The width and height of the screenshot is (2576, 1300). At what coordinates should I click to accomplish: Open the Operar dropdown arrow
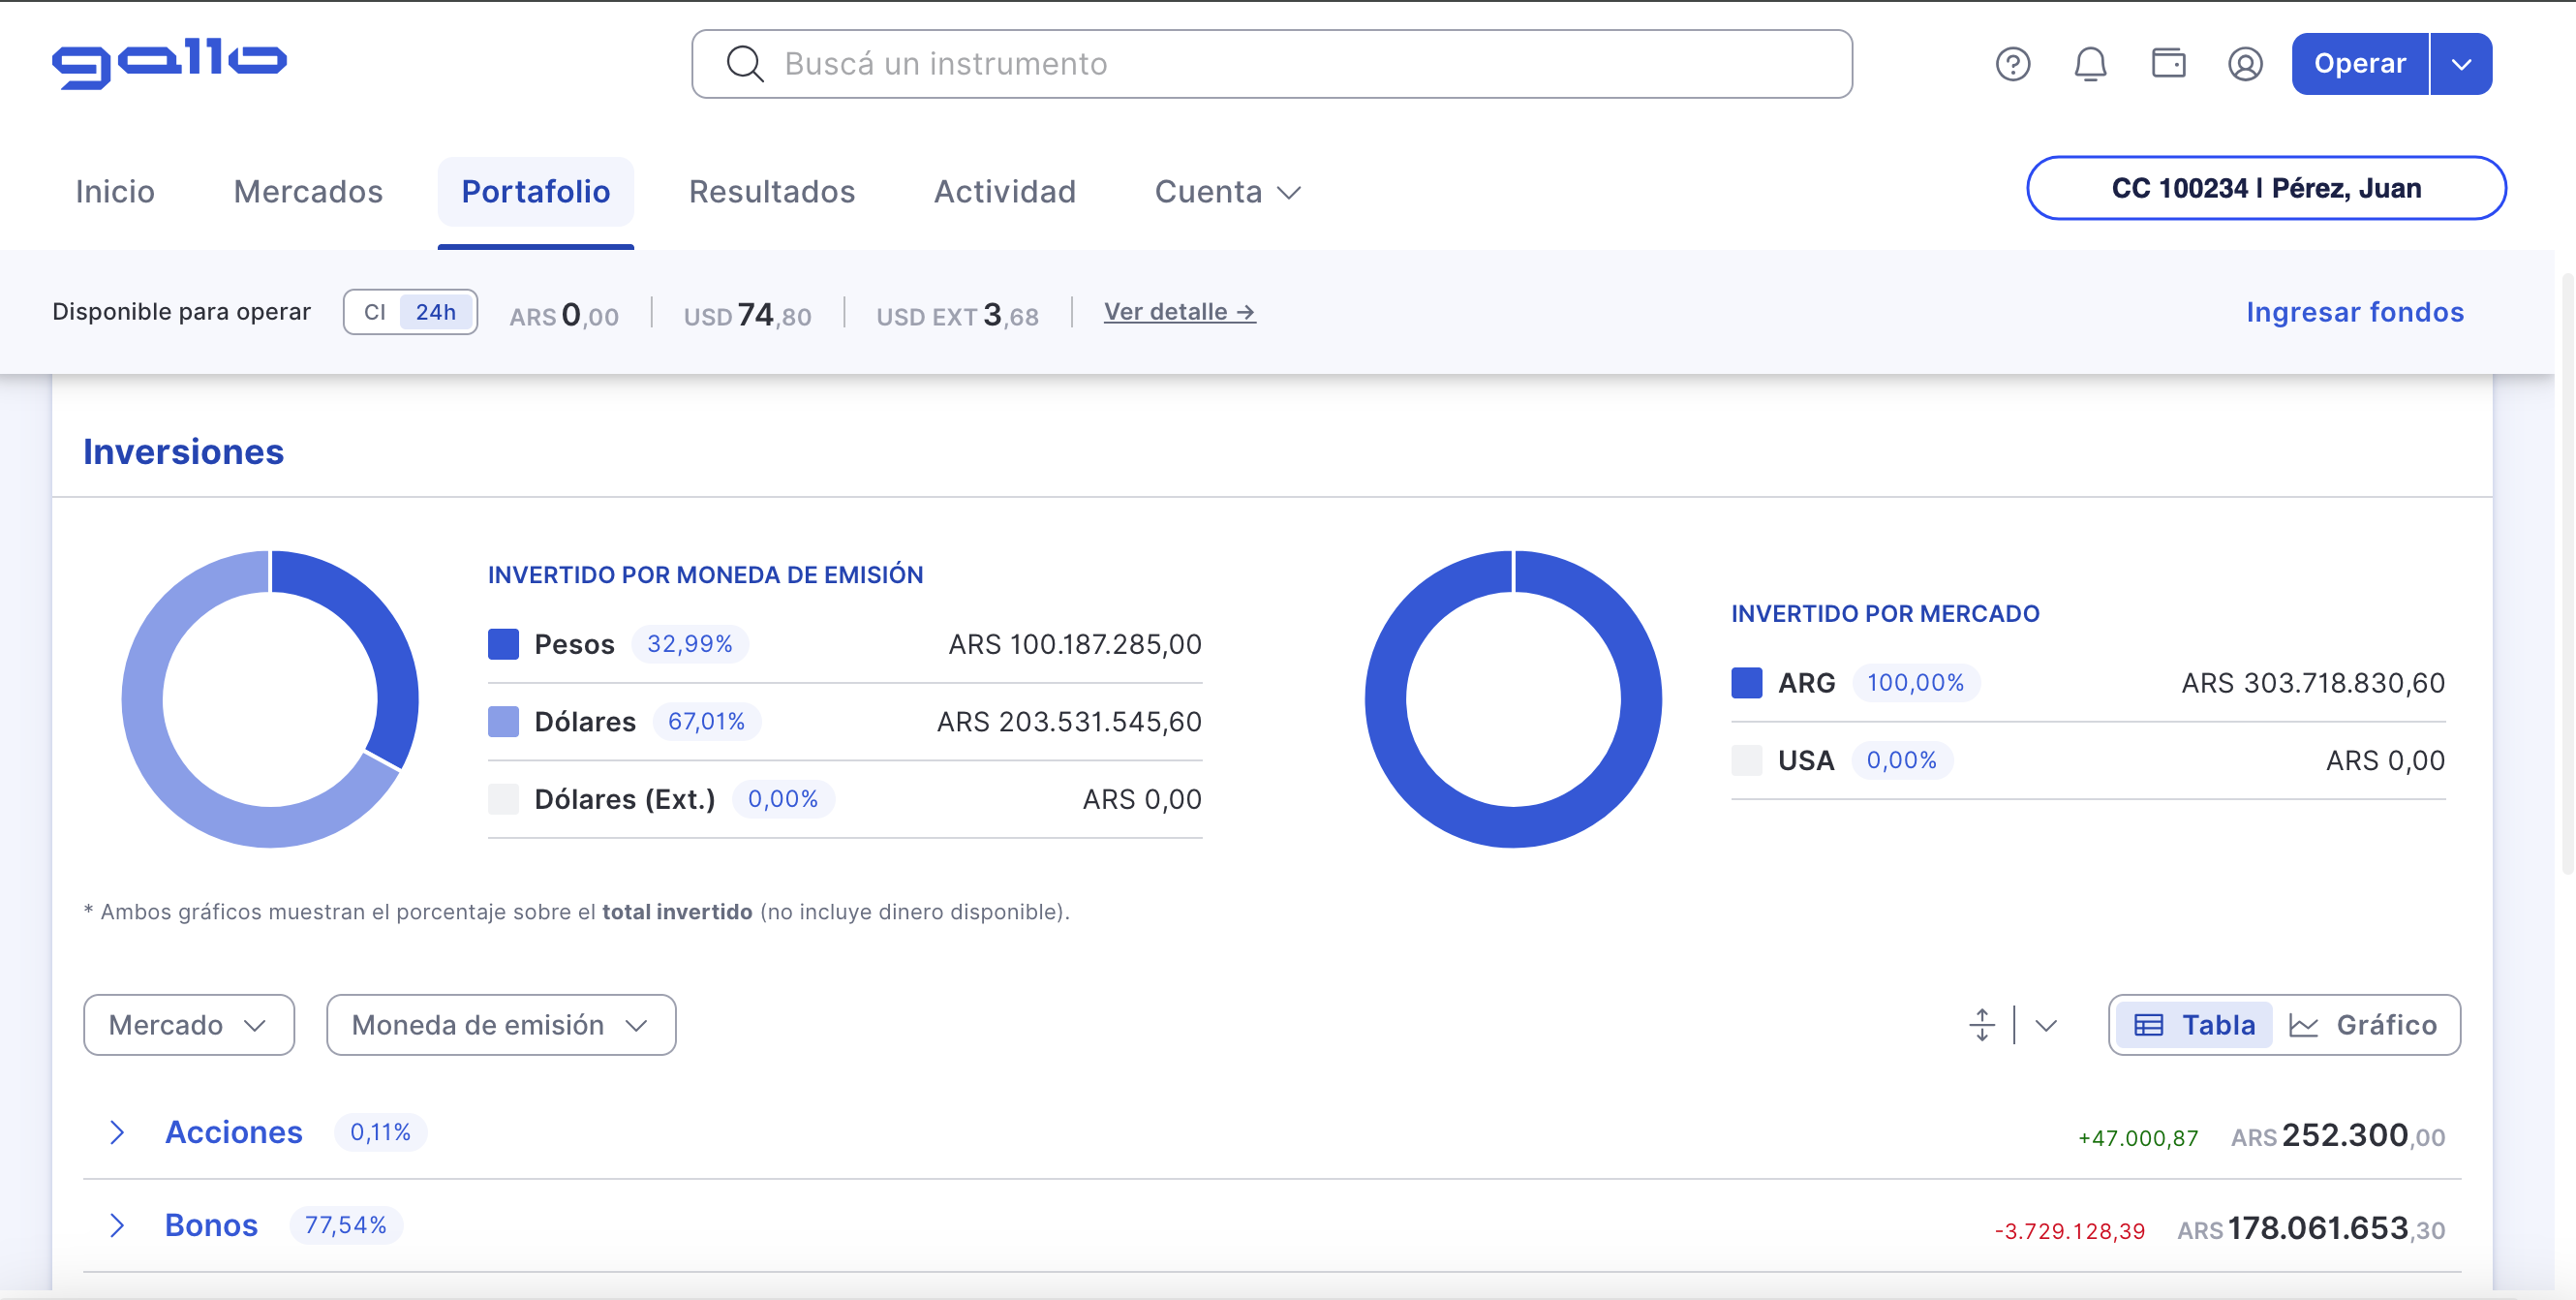pyautogui.click(x=2462, y=64)
